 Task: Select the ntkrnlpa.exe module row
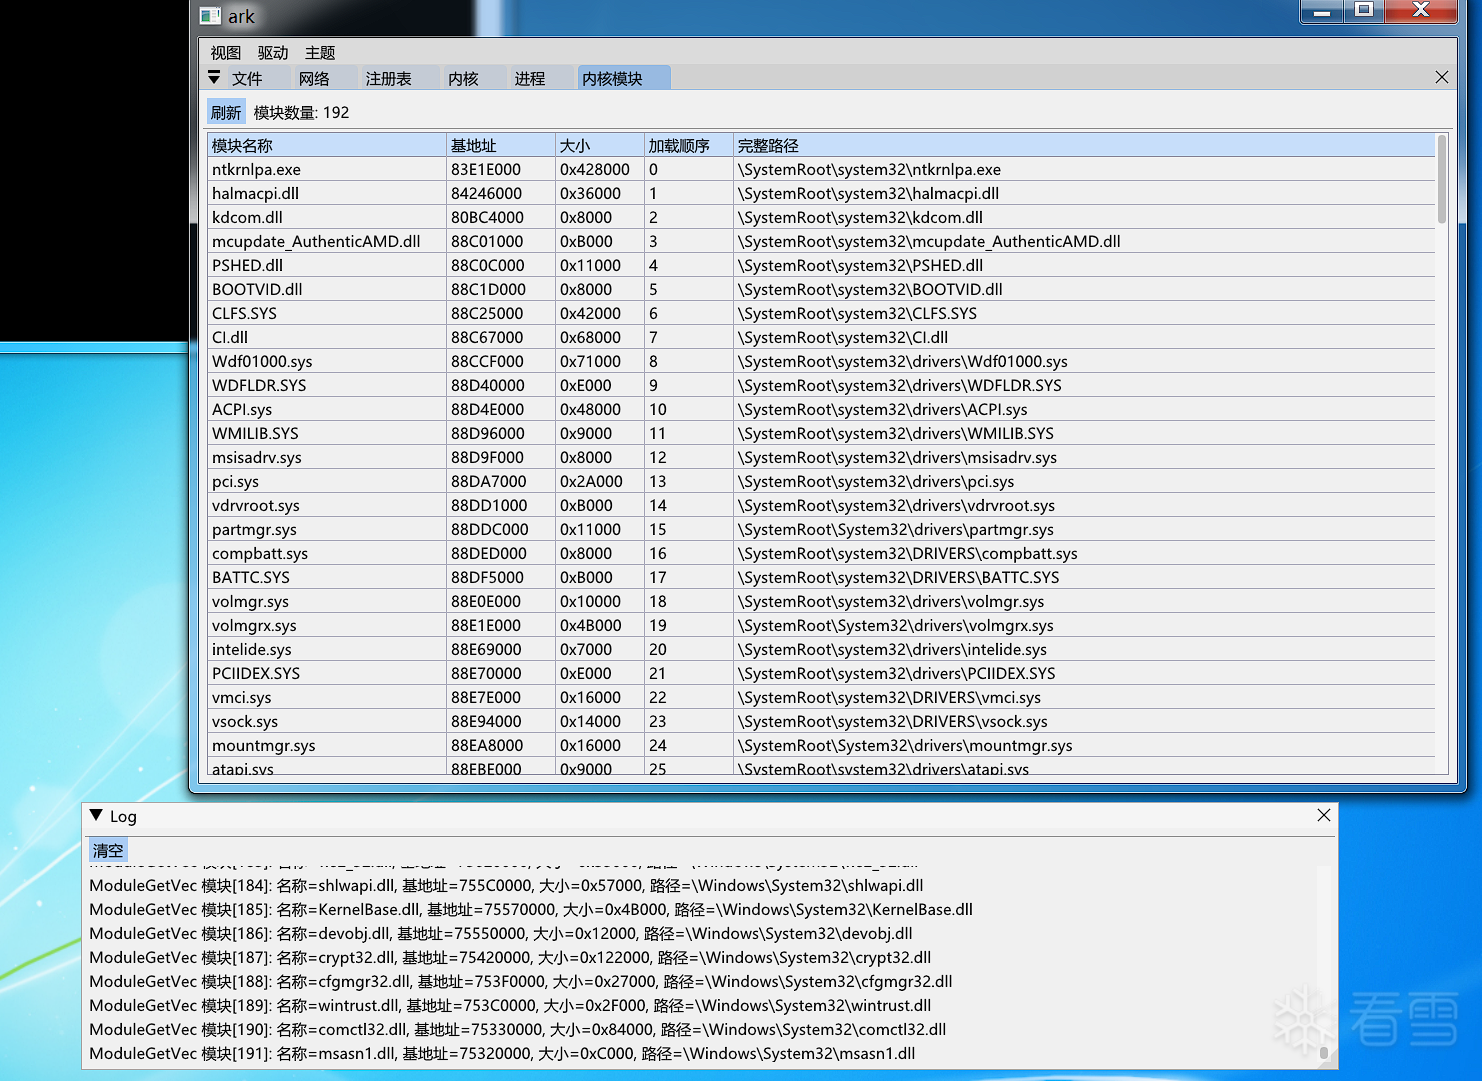tap(821, 169)
